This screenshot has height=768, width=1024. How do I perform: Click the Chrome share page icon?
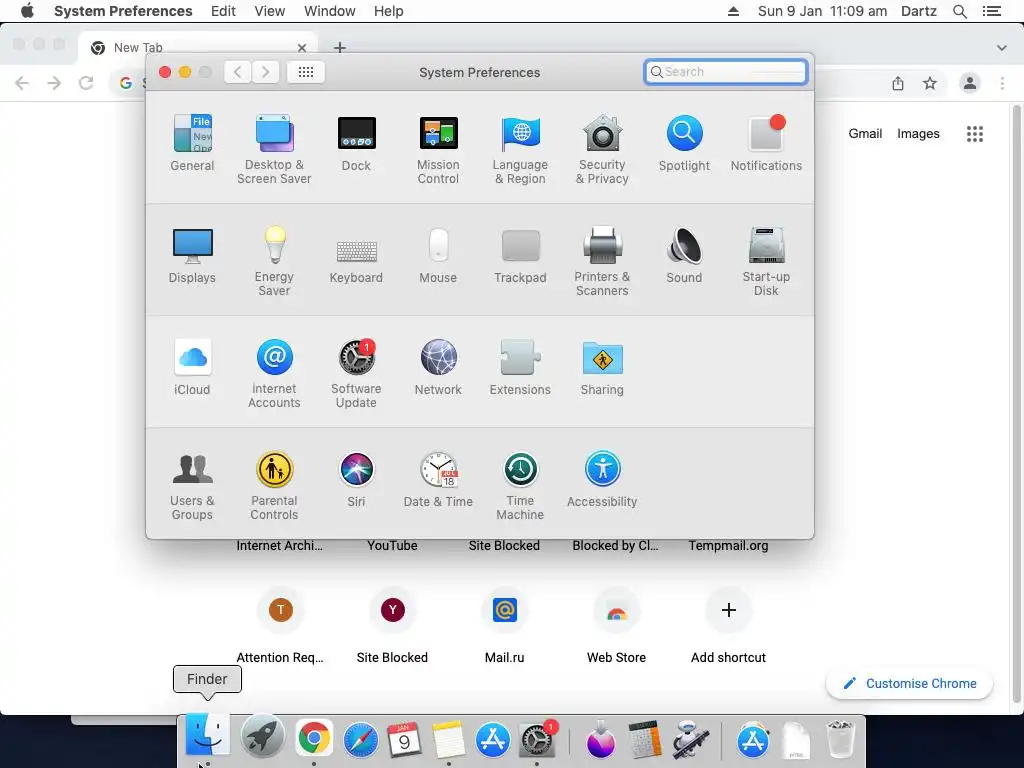(x=898, y=83)
